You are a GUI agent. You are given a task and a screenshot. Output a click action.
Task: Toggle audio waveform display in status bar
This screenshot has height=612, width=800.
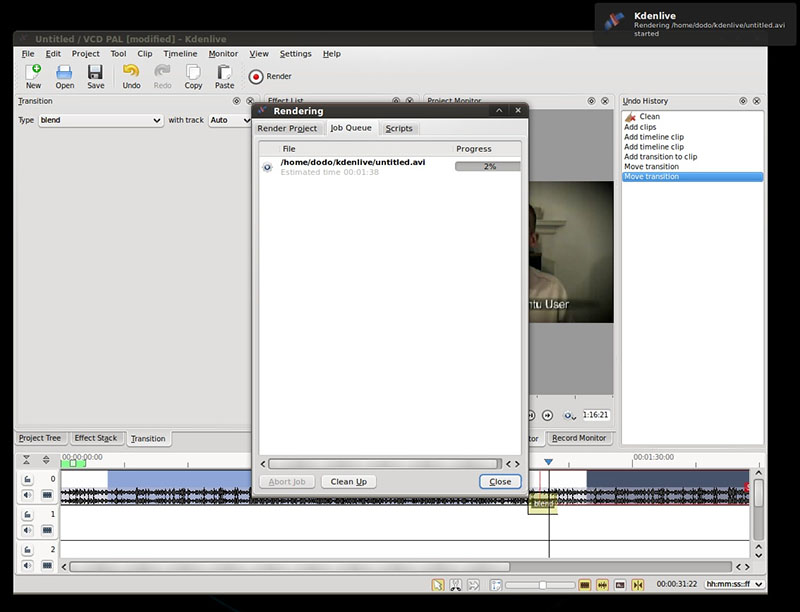point(603,585)
